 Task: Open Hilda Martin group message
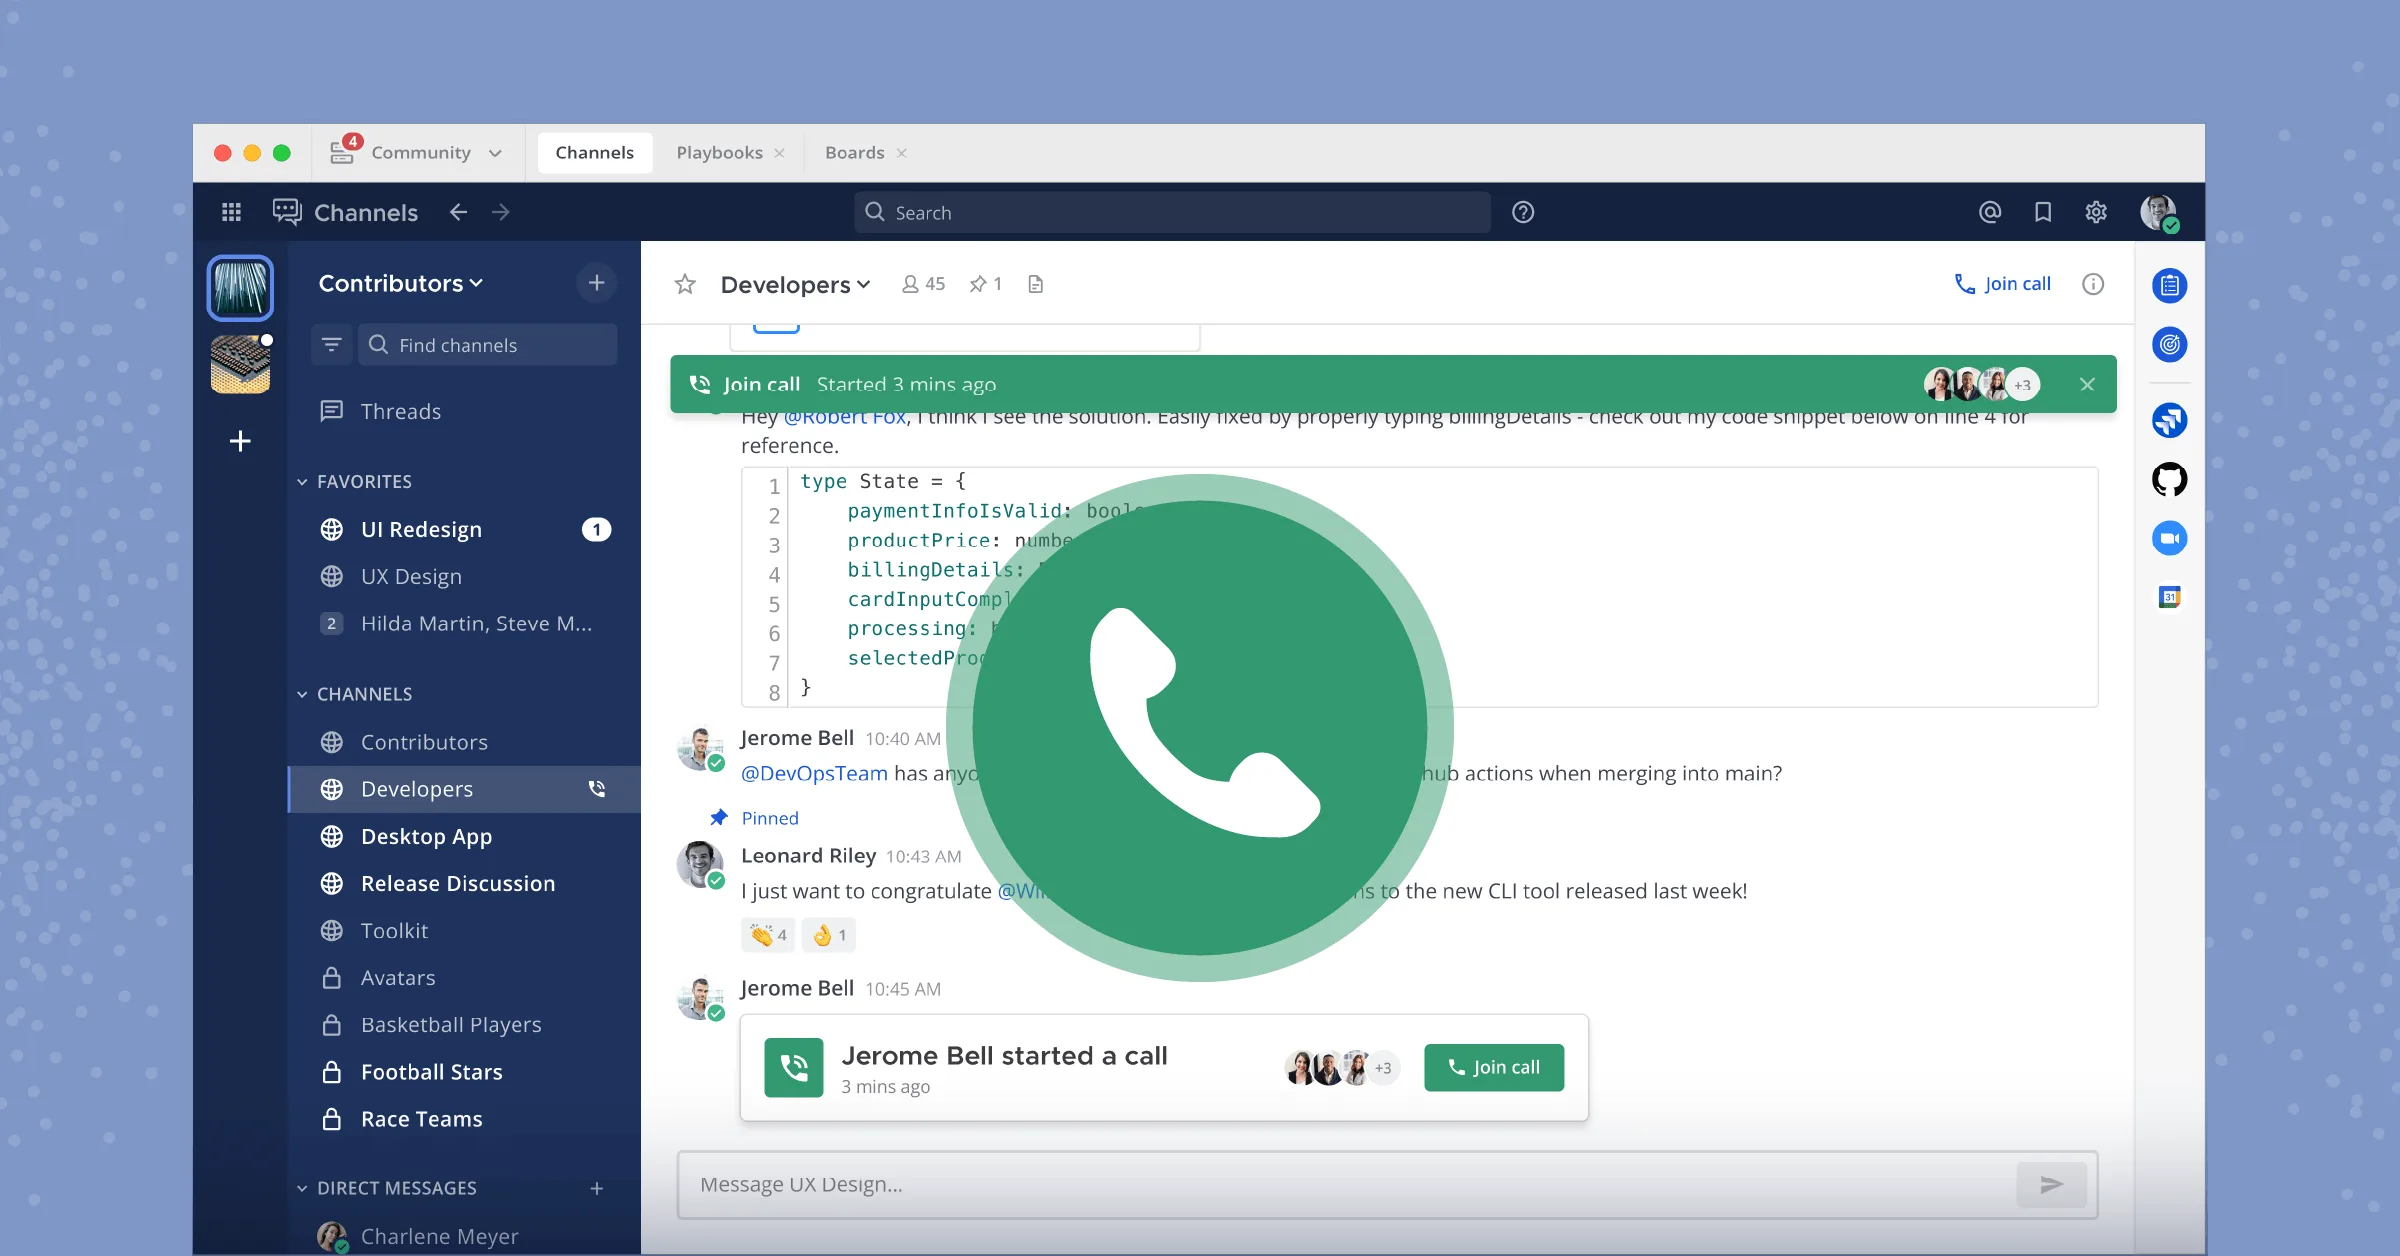pos(465,624)
